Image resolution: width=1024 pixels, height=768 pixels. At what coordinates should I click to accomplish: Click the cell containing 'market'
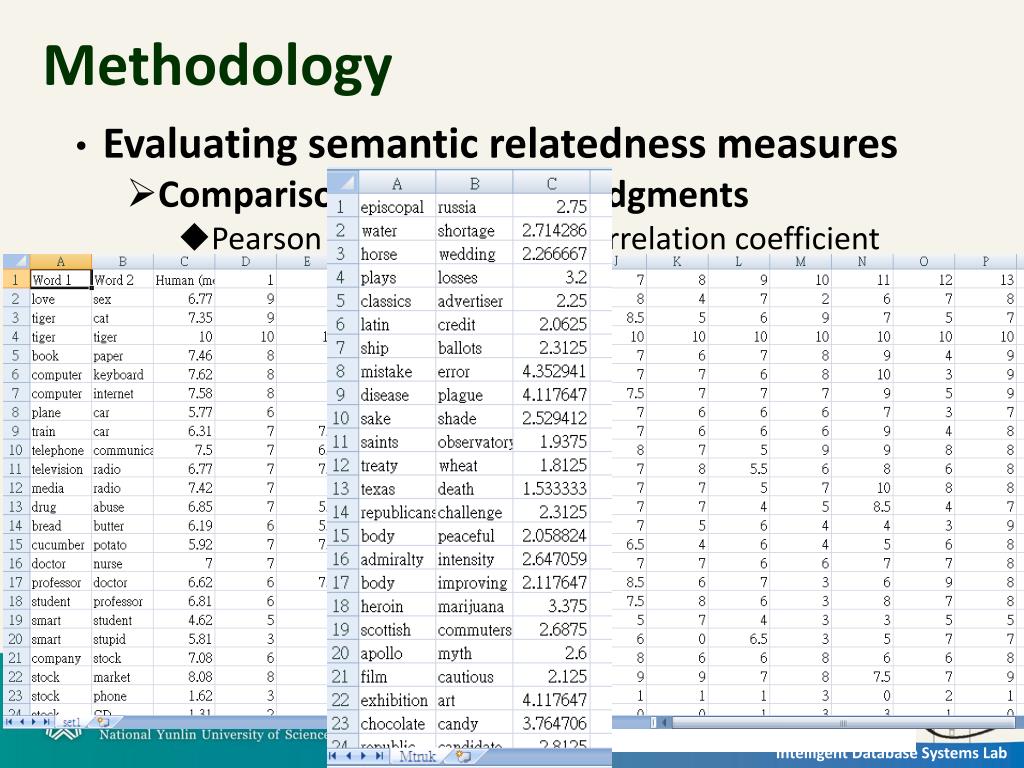click(123, 677)
